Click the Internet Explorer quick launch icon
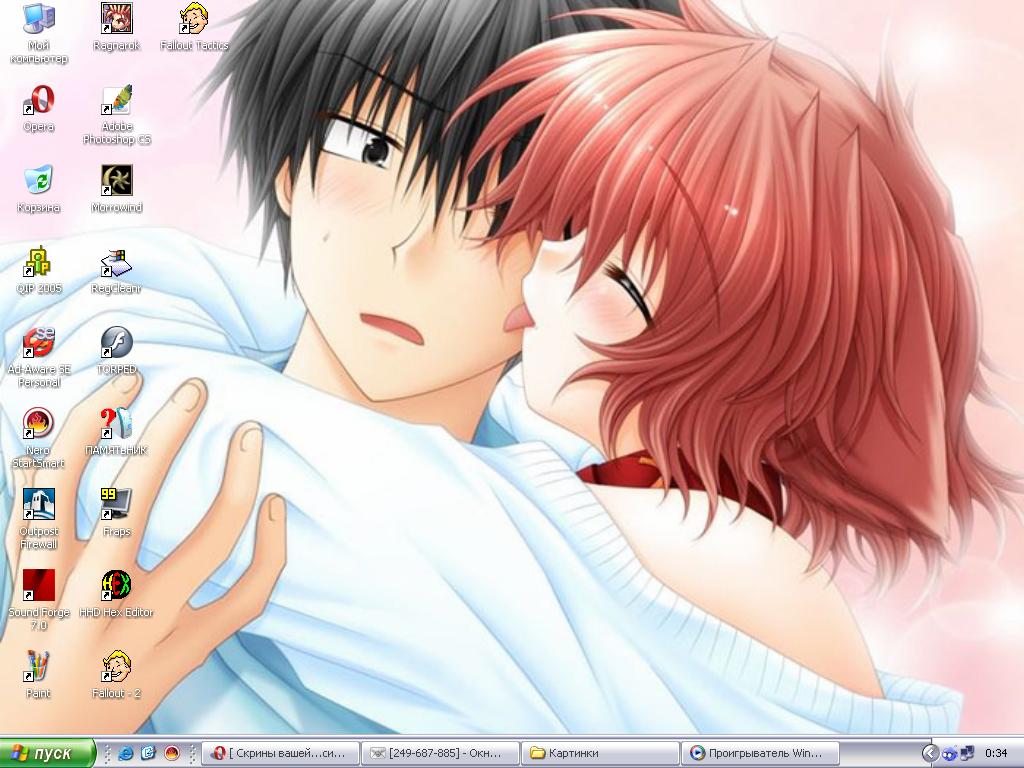The image size is (1024, 768). pyautogui.click(x=125, y=753)
